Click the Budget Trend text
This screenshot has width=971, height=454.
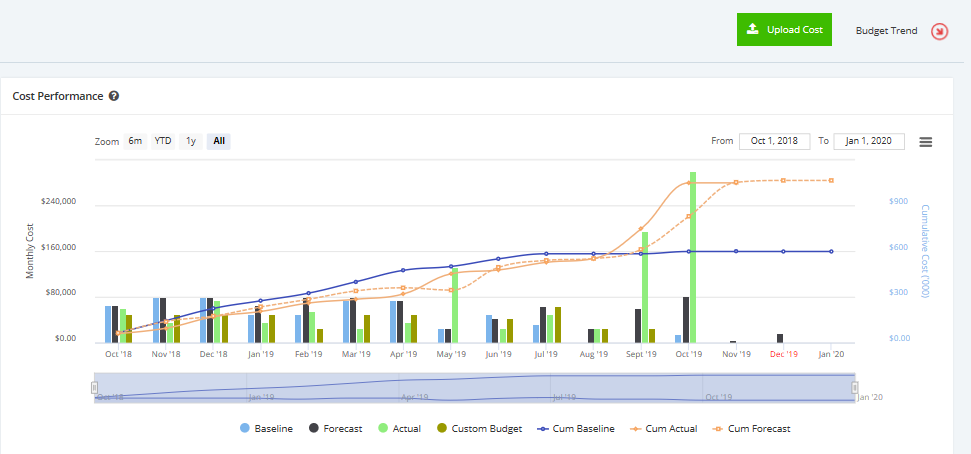(886, 30)
